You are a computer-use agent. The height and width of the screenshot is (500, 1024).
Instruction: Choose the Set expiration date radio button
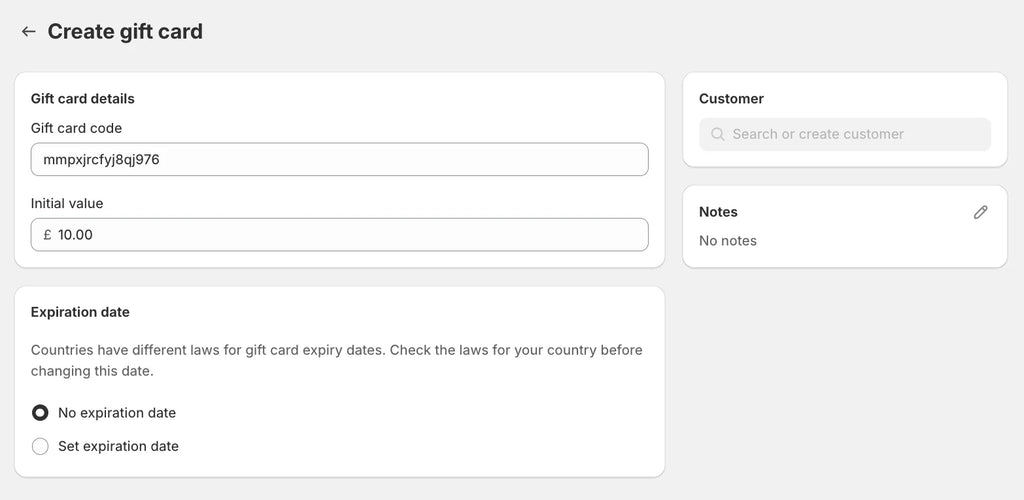[40, 446]
